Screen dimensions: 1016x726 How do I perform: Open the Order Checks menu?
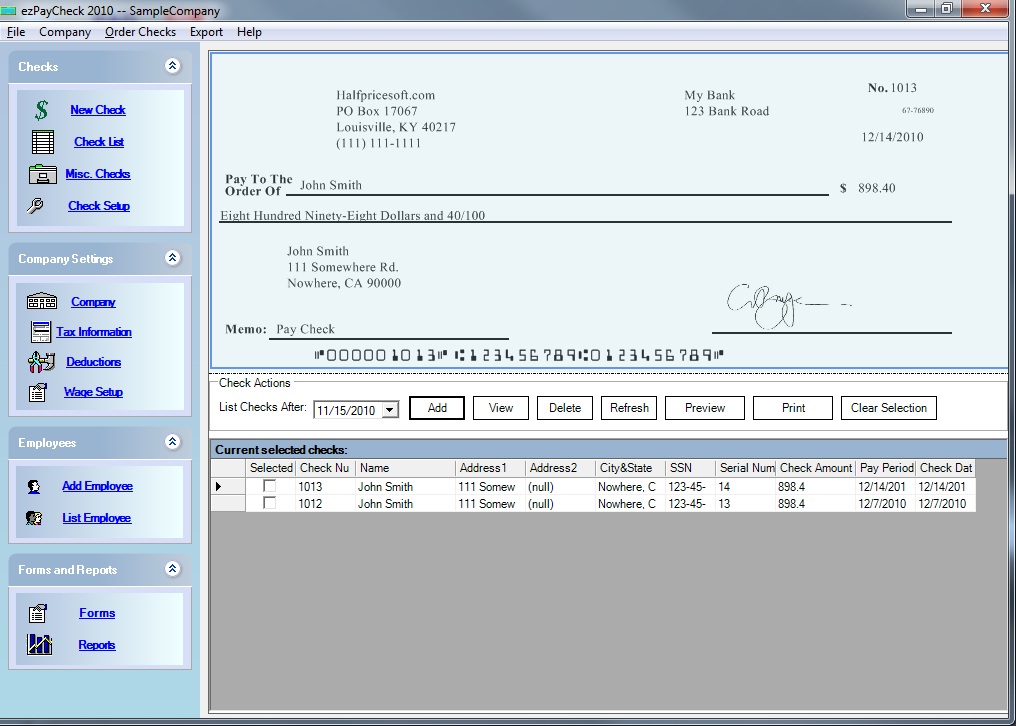[141, 32]
